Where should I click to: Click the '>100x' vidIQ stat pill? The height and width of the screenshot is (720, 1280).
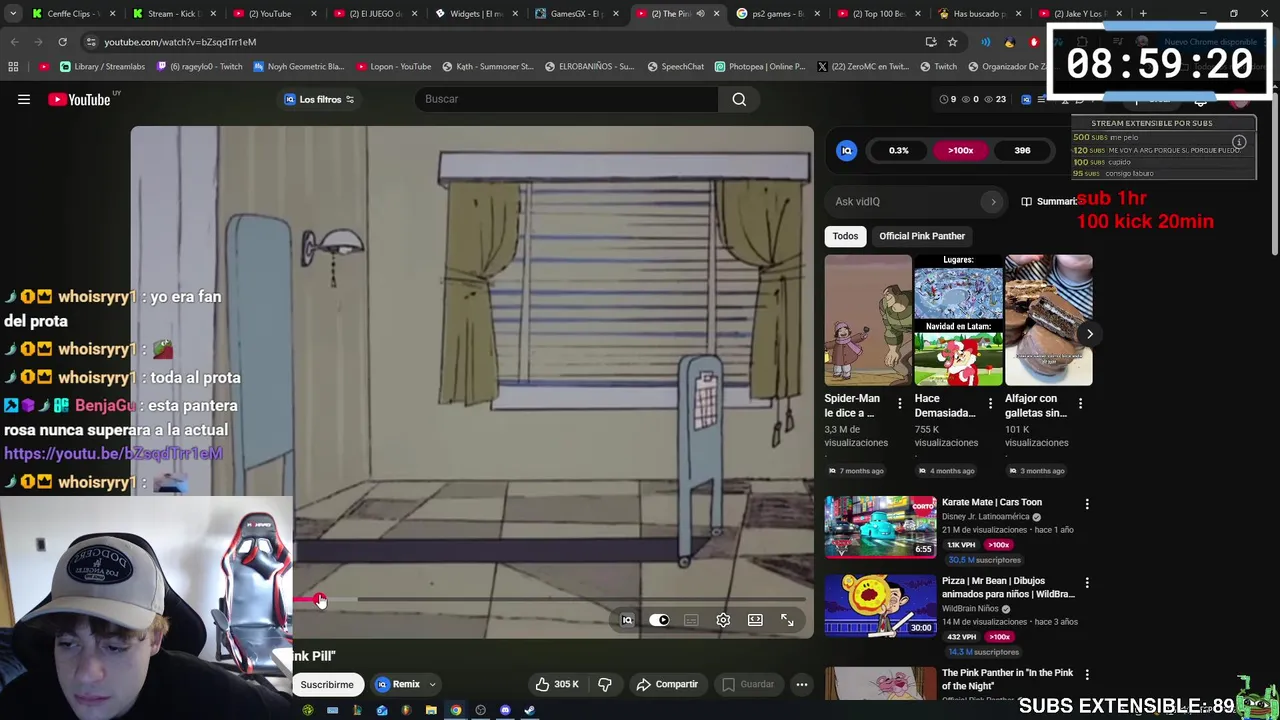click(960, 150)
